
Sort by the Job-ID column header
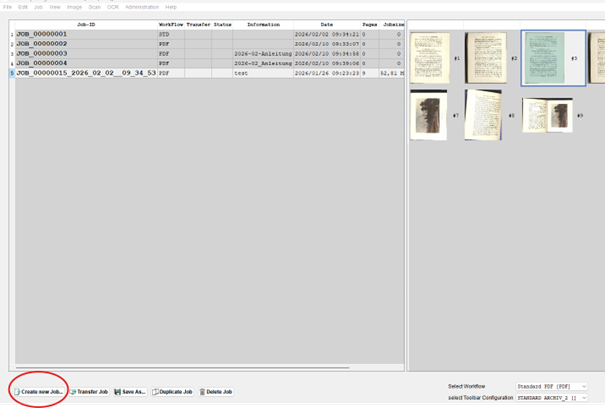pos(85,23)
